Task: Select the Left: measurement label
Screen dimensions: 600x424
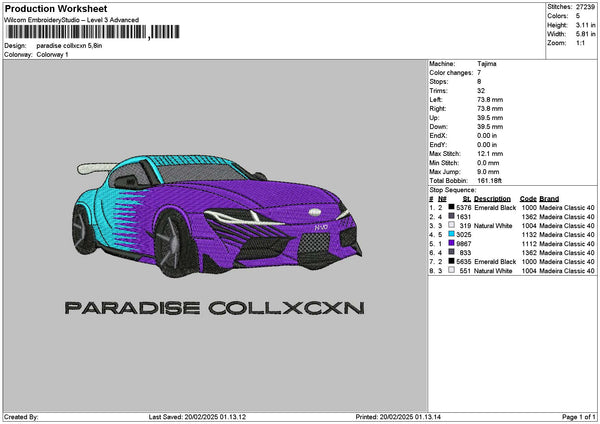Action: (436, 99)
